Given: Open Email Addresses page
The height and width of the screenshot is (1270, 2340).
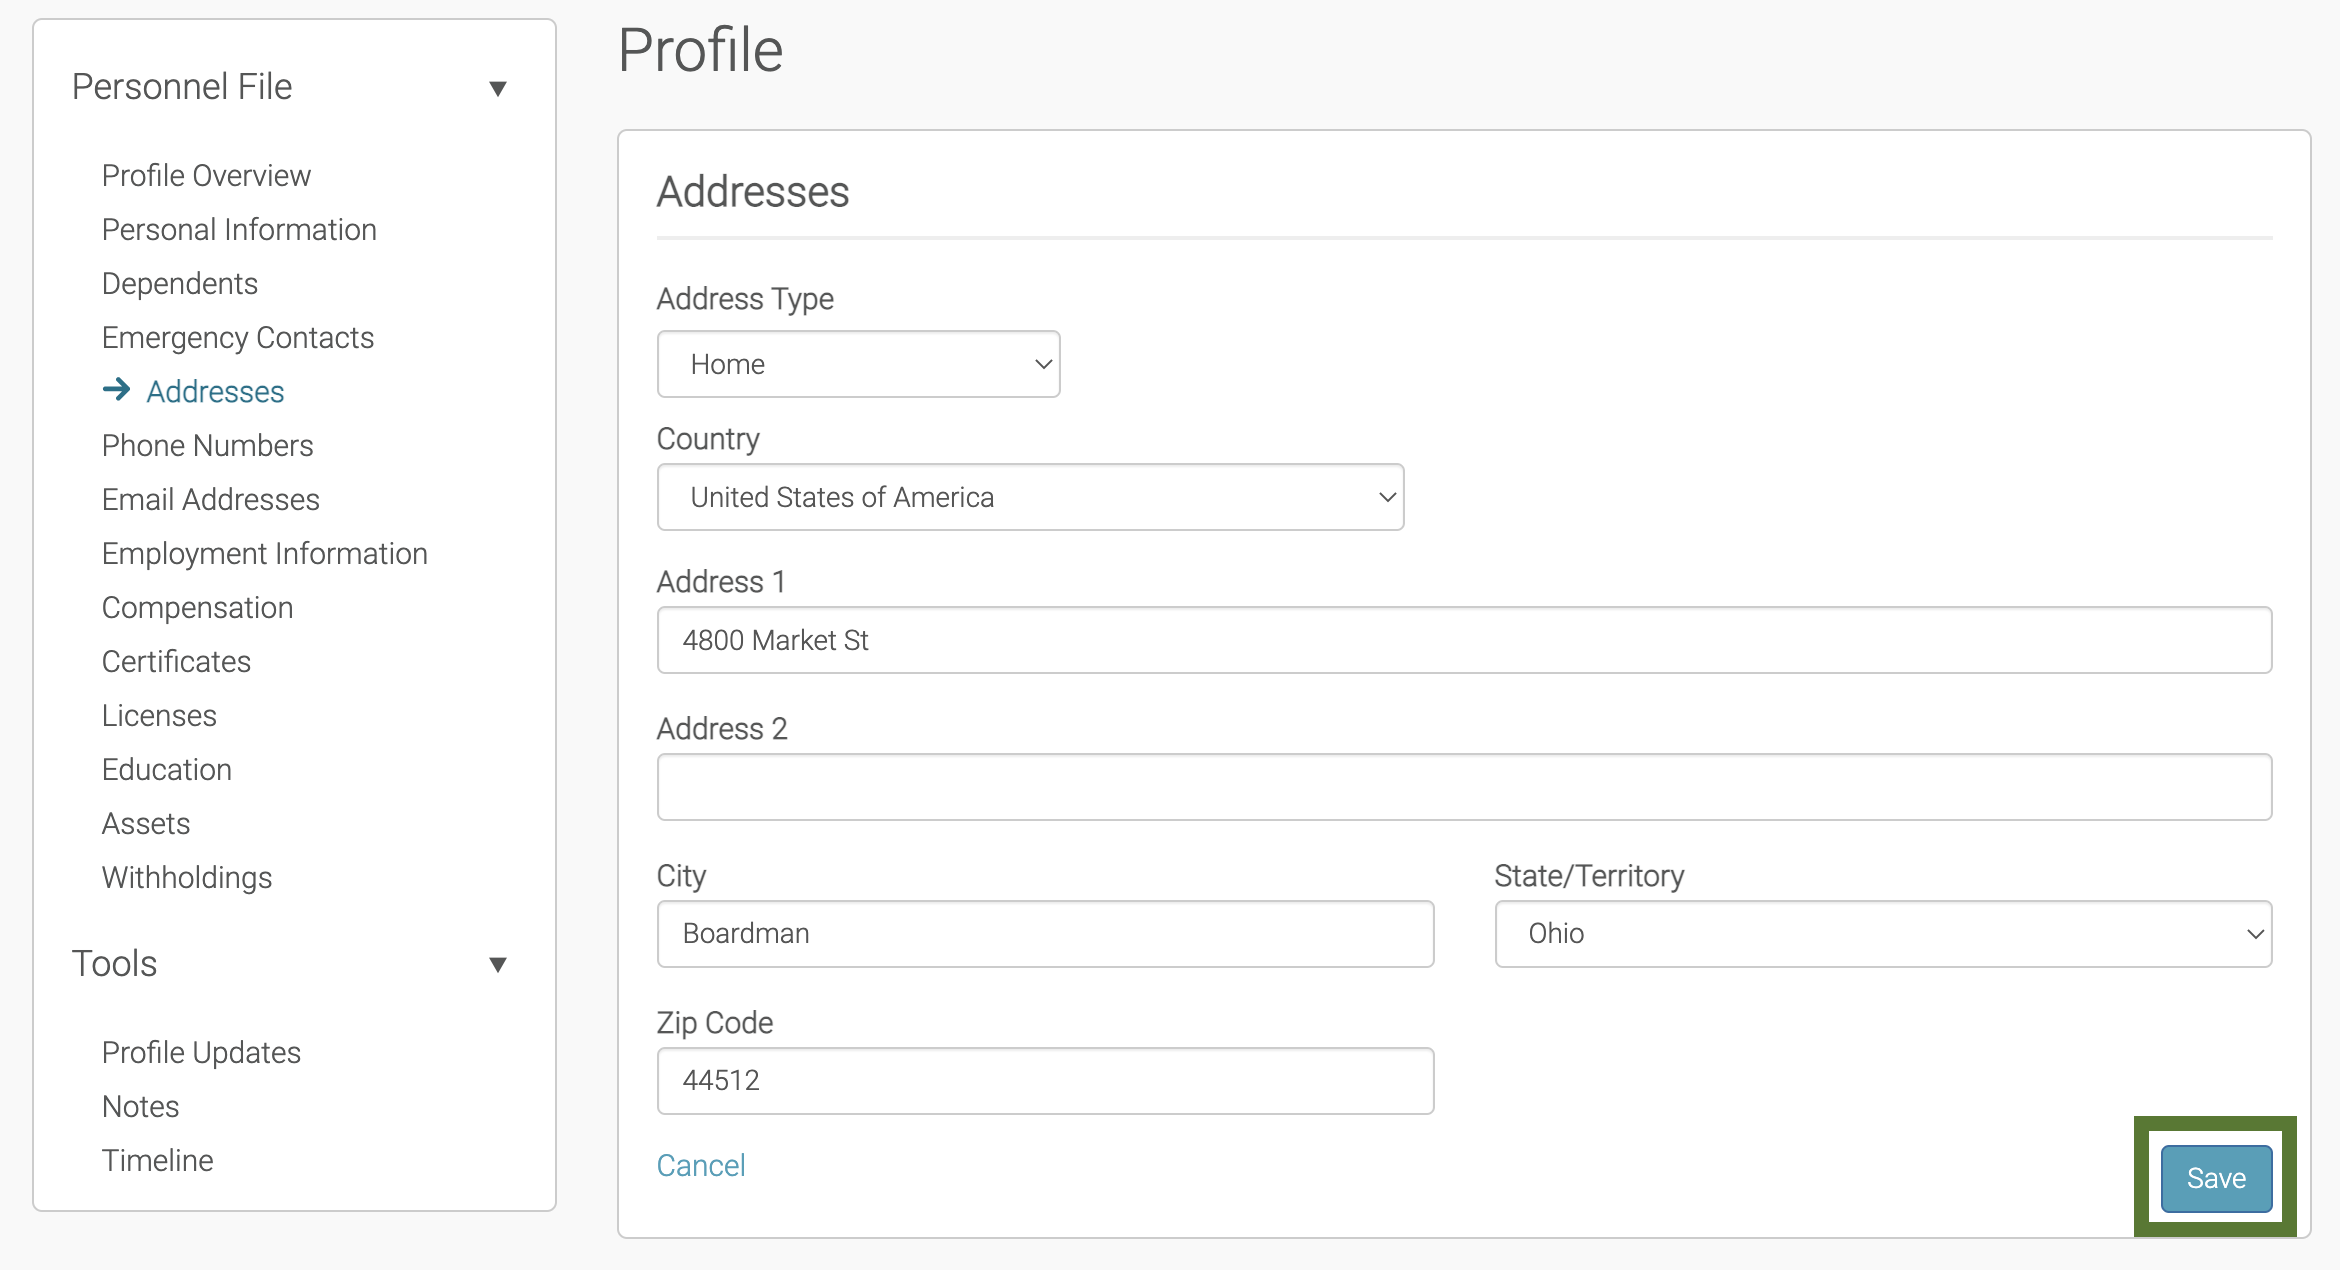Looking at the screenshot, I should [x=210, y=499].
